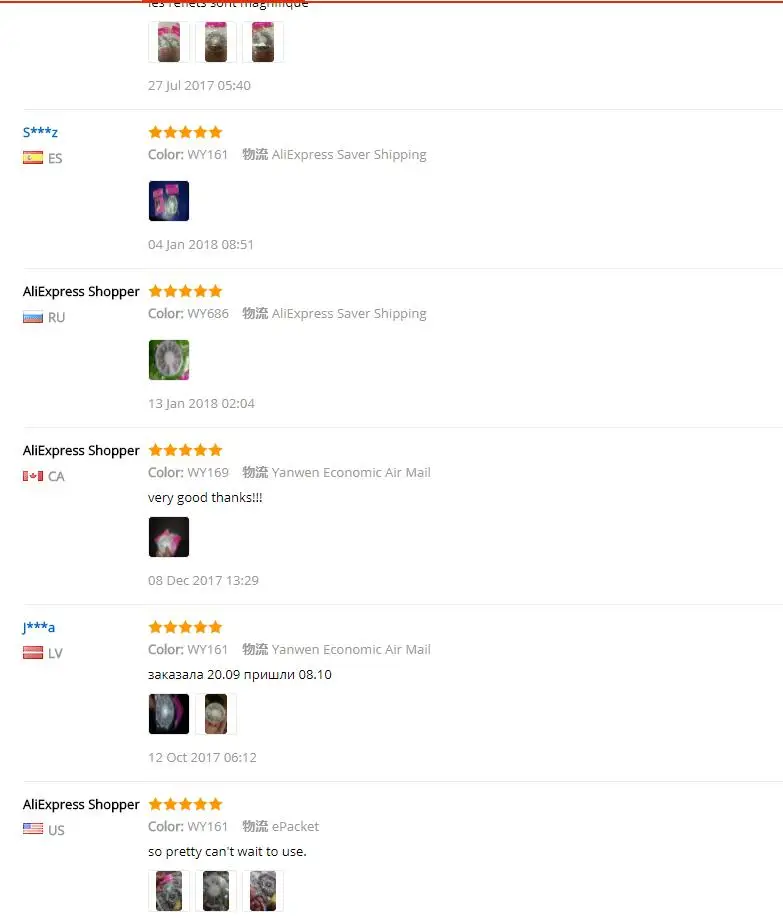Click the US flag icon next to US
Viewport: 783px width, 923px height.
pos(33,829)
